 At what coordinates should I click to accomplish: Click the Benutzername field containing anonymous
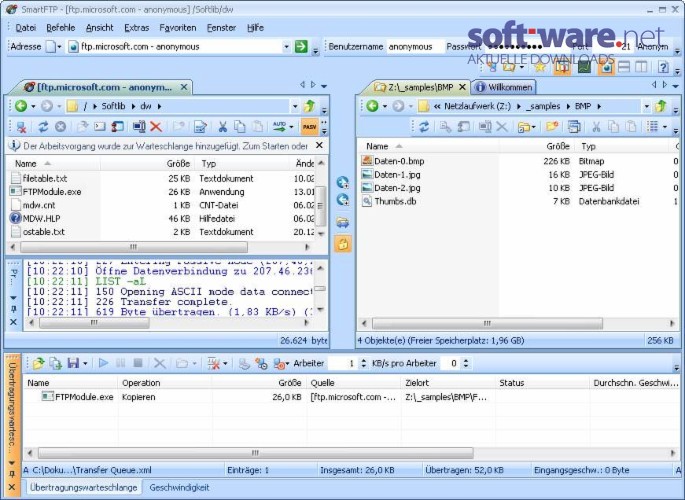414,46
